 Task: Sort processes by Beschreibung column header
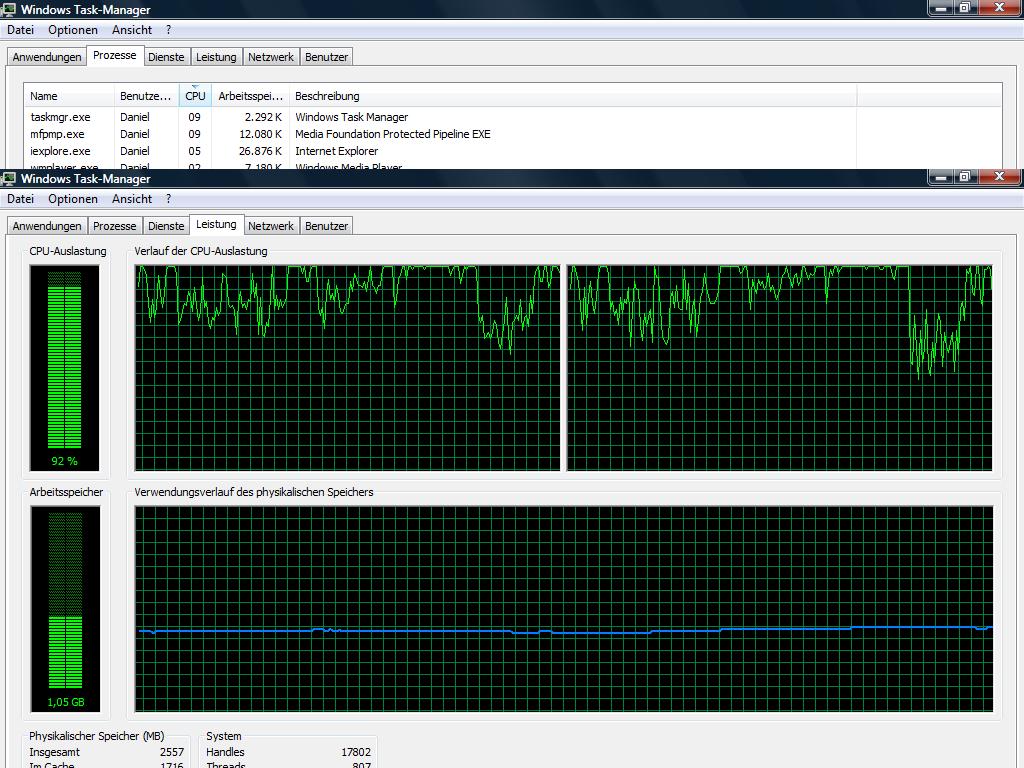573,96
